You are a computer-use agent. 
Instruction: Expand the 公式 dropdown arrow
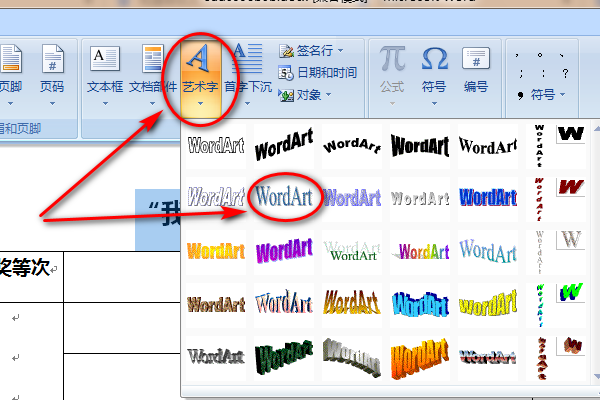[x=392, y=104]
